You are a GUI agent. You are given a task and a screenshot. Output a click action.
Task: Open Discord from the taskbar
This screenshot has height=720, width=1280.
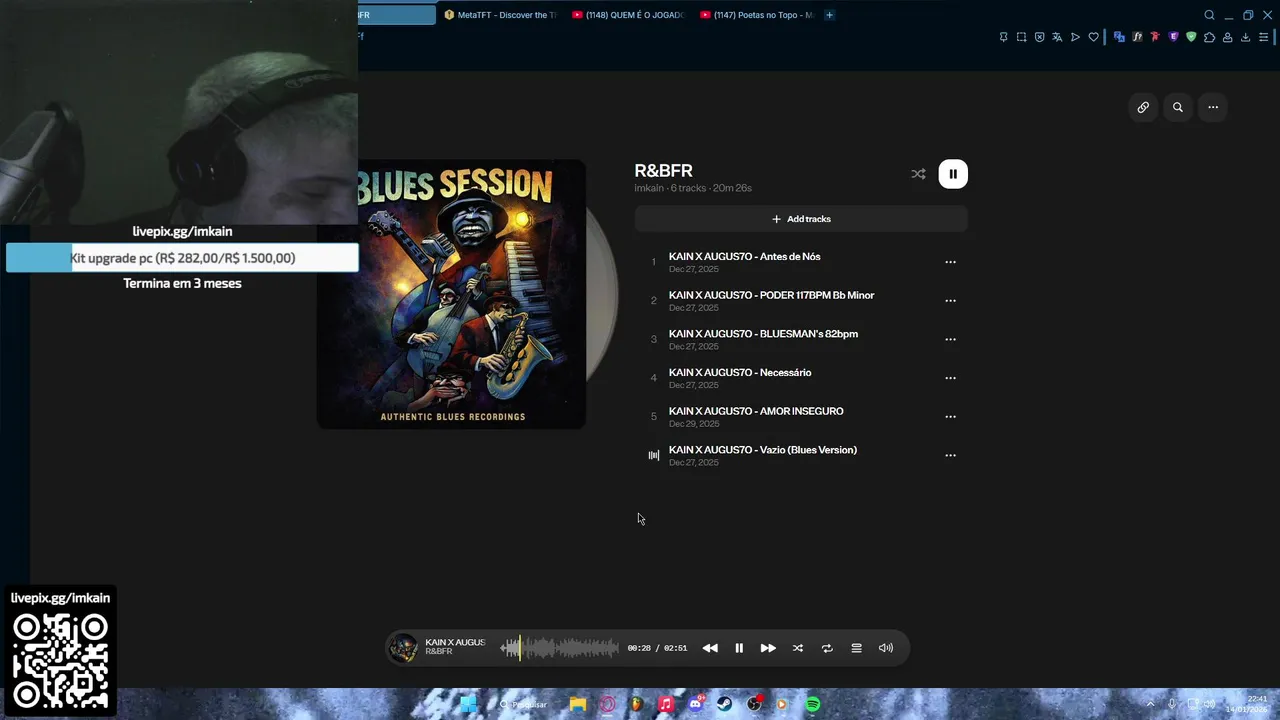point(695,704)
